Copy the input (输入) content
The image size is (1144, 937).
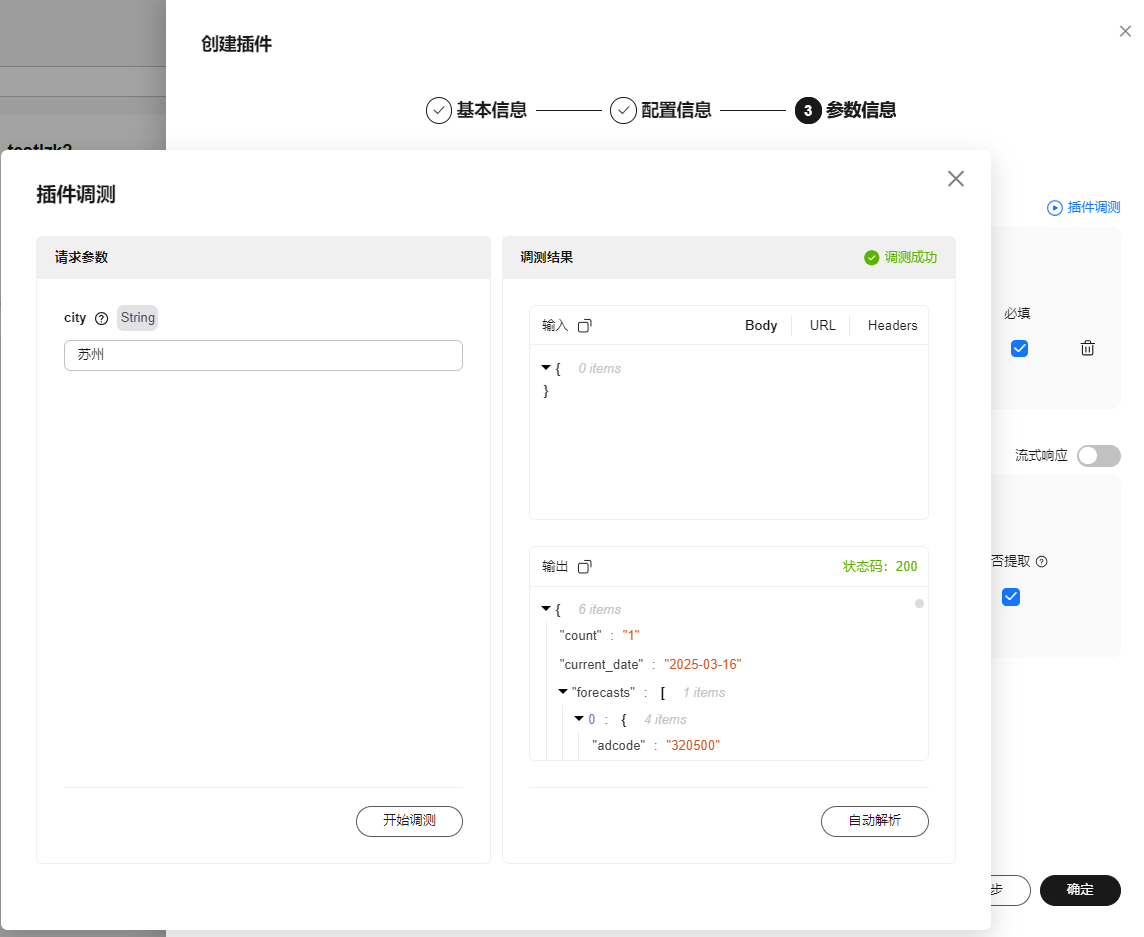pos(584,325)
